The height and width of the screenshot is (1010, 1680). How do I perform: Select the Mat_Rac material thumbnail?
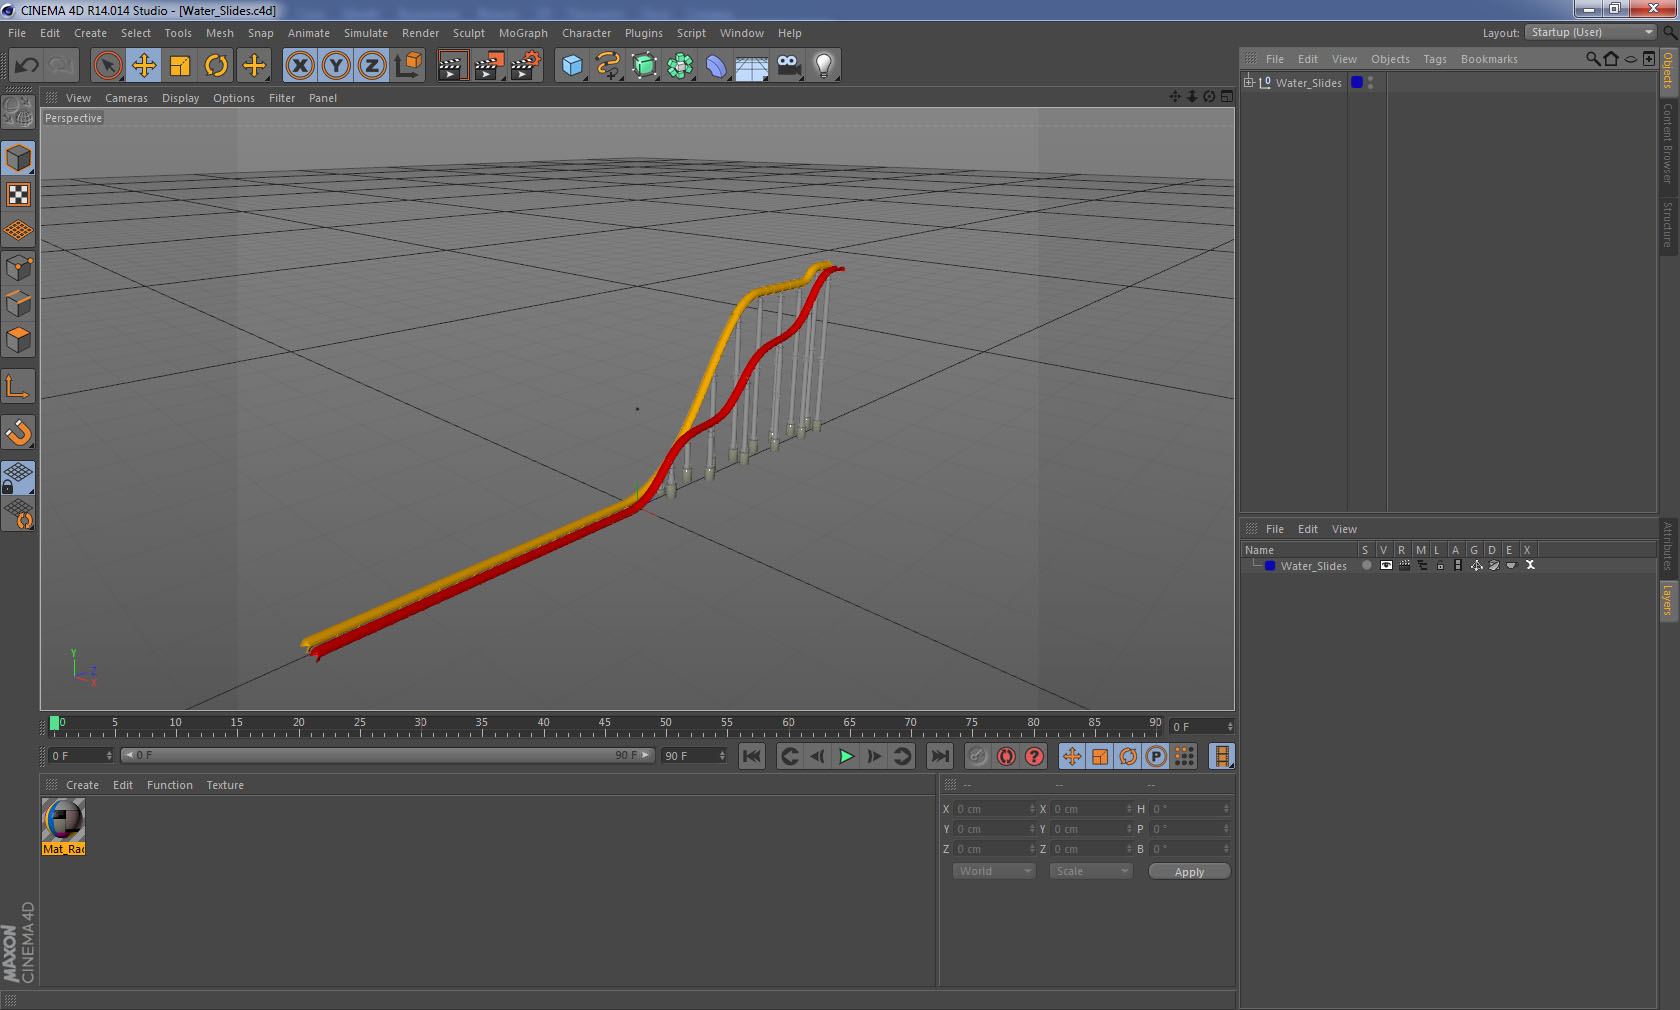coord(63,820)
